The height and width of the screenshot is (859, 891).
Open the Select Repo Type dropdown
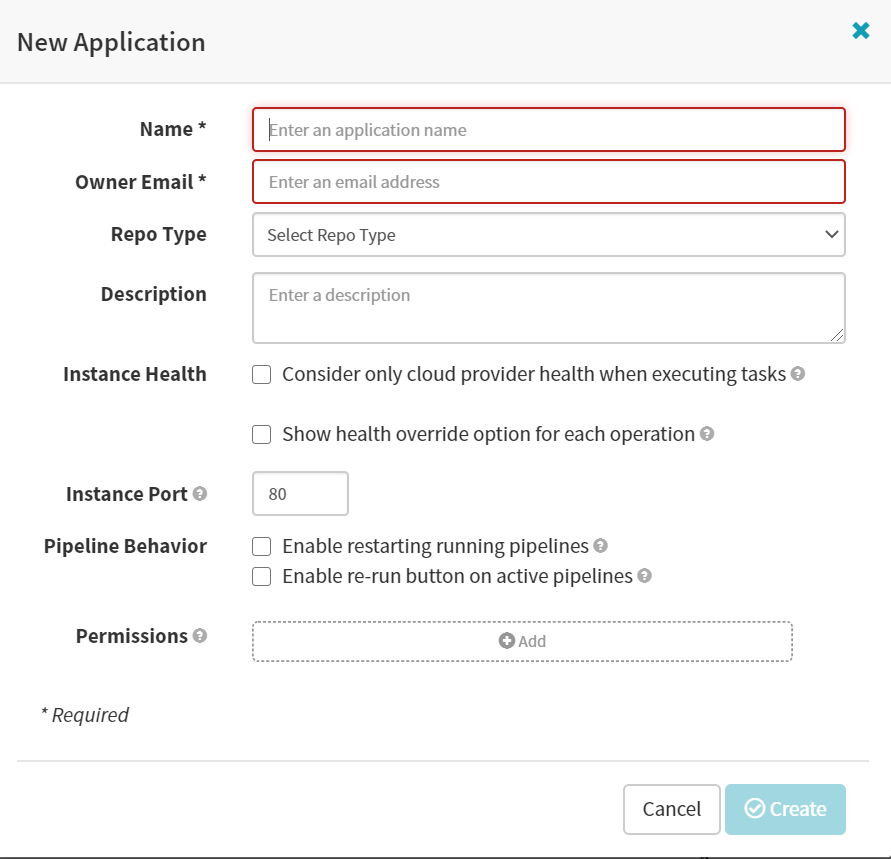548,234
